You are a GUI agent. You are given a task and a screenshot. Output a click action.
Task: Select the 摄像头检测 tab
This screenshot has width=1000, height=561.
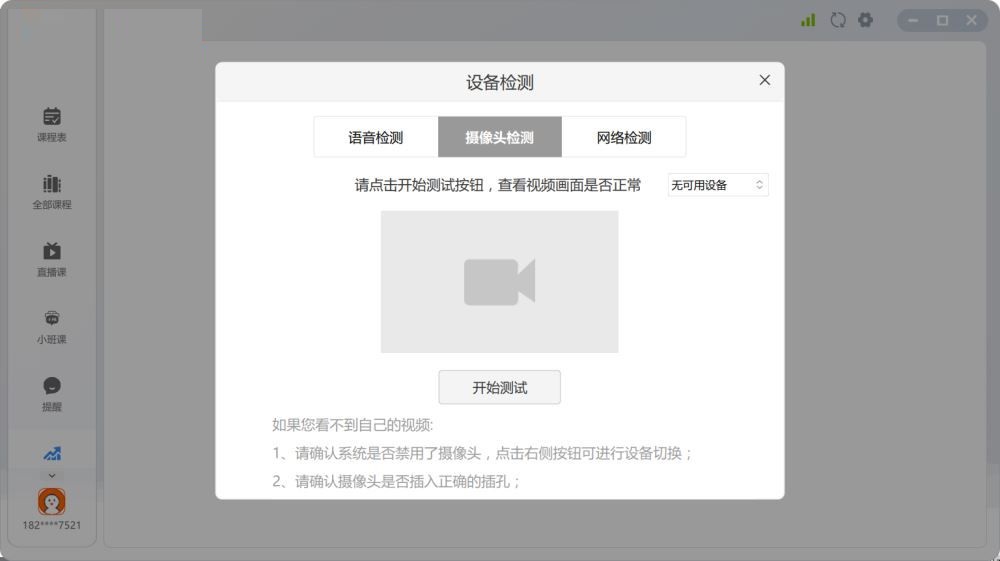499,137
